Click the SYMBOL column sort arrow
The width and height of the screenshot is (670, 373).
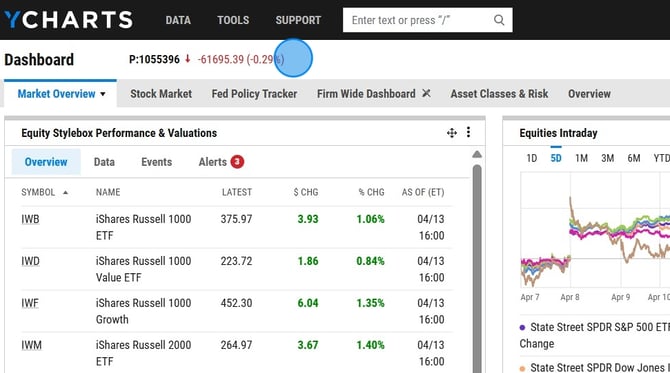(x=65, y=193)
